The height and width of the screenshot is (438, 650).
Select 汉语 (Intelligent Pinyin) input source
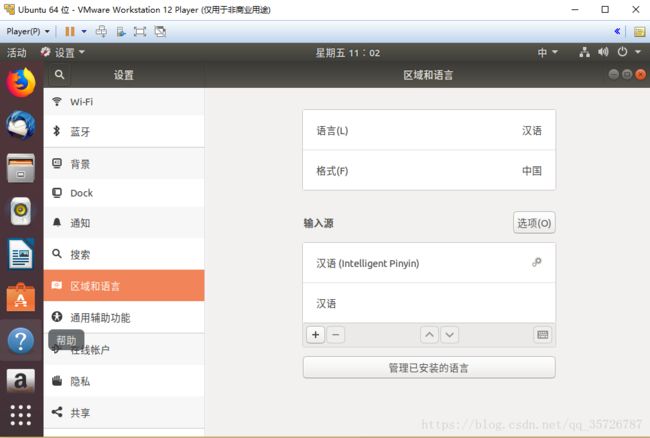click(x=429, y=263)
